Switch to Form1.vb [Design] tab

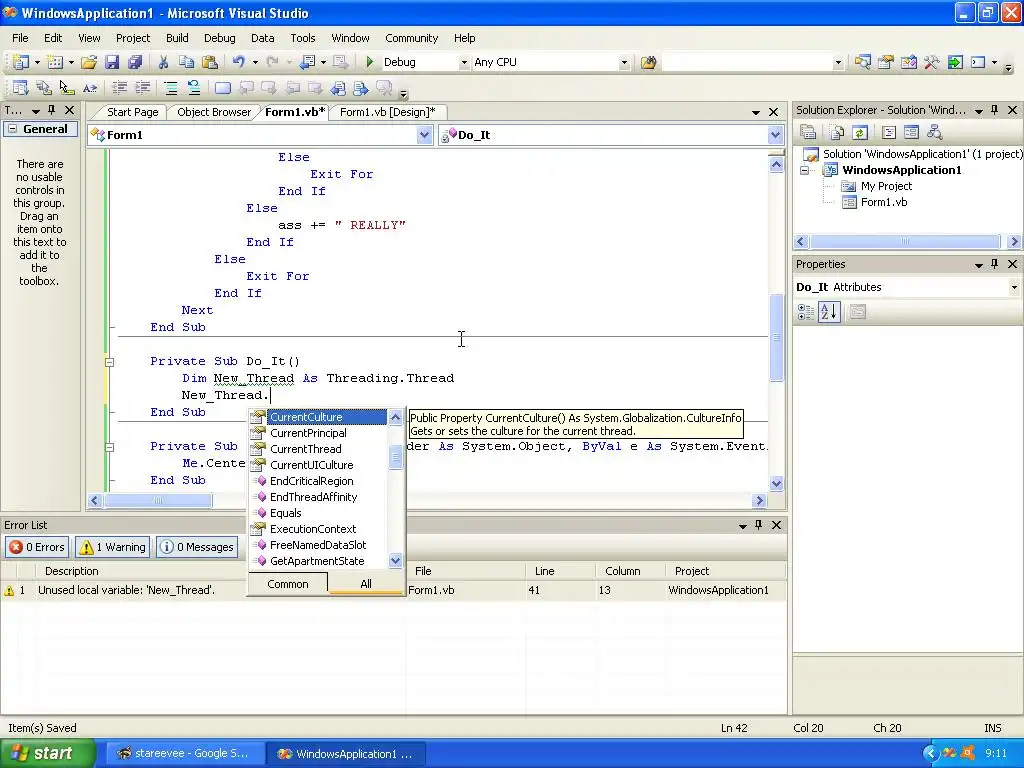[x=387, y=112]
